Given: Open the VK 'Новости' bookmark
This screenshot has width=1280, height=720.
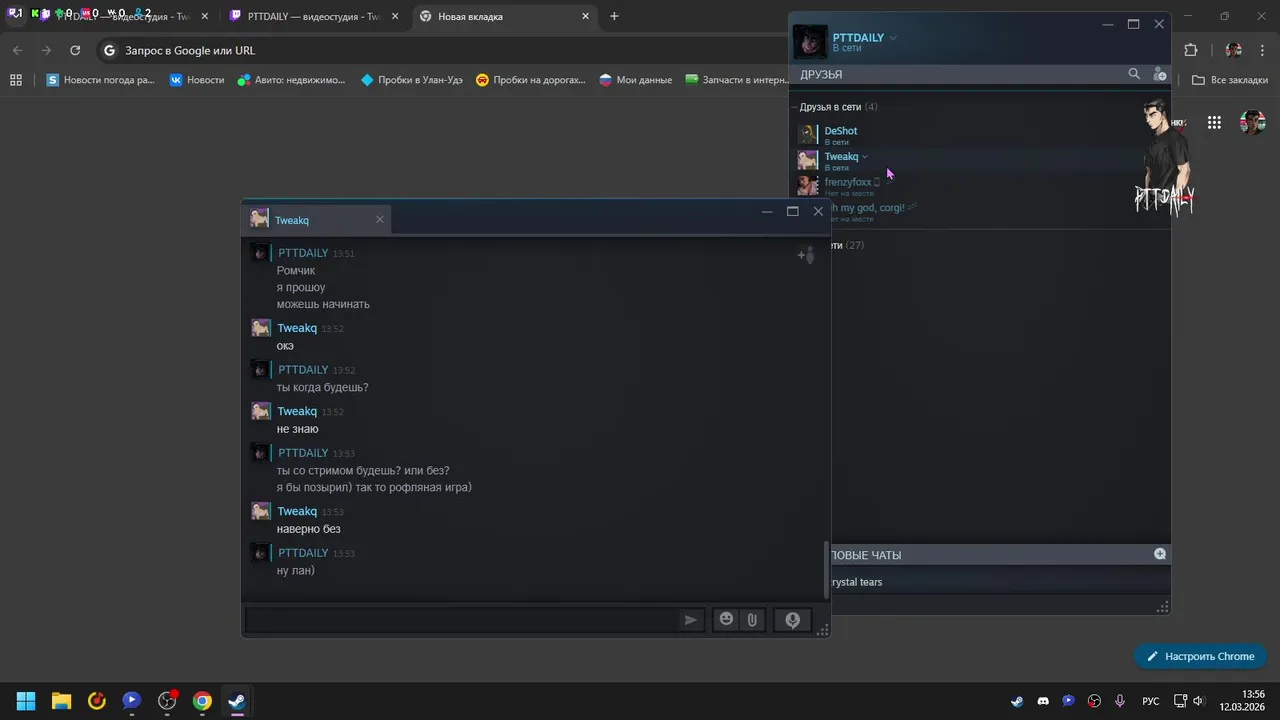Looking at the screenshot, I should (x=197, y=80).
